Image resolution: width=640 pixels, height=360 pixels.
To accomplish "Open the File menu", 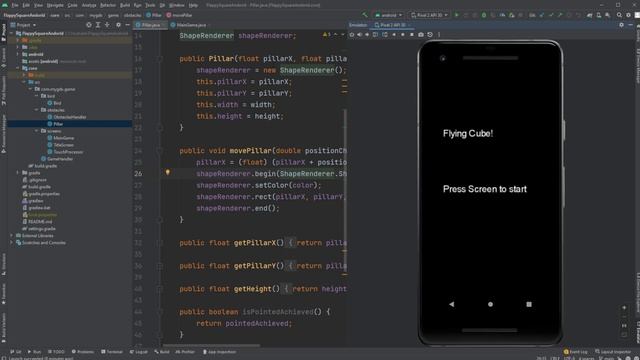I will 15,5.
